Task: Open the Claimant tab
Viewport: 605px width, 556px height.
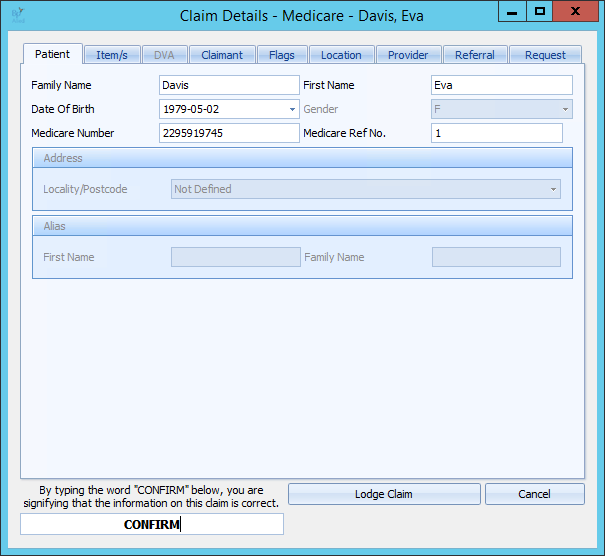Action: point(222,55)
